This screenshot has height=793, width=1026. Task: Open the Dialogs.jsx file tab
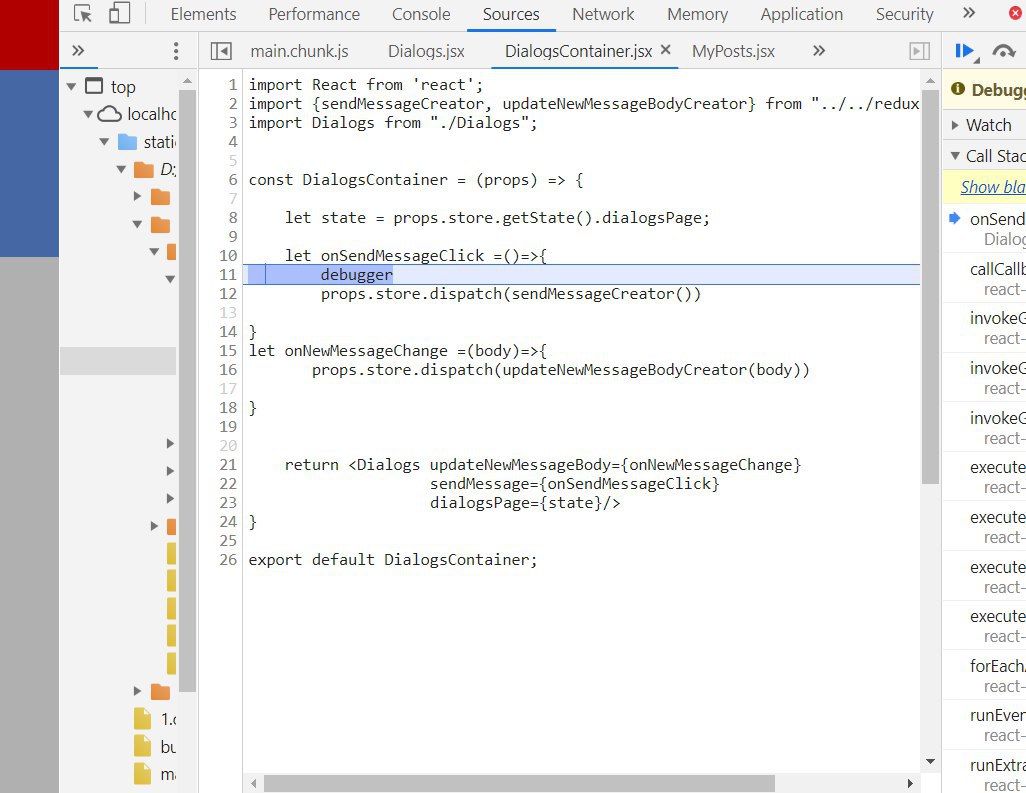(426, 51)
